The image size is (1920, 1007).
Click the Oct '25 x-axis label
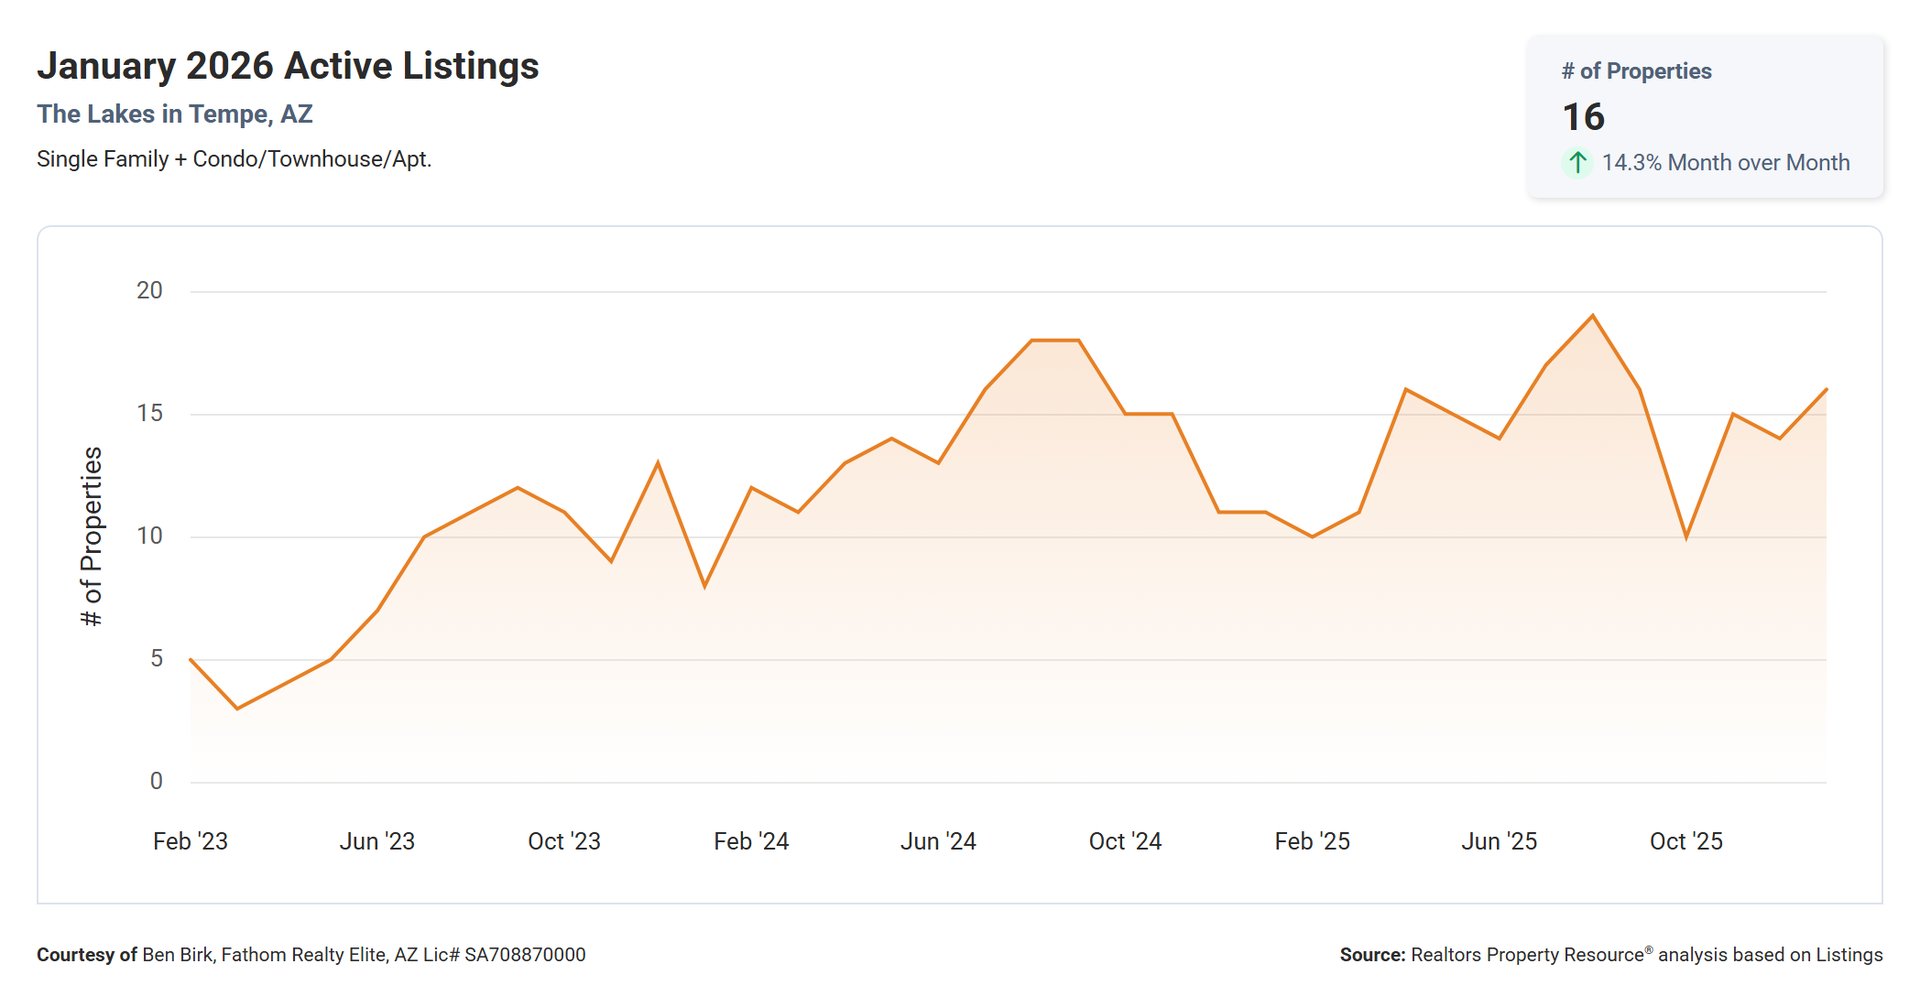1686,841
